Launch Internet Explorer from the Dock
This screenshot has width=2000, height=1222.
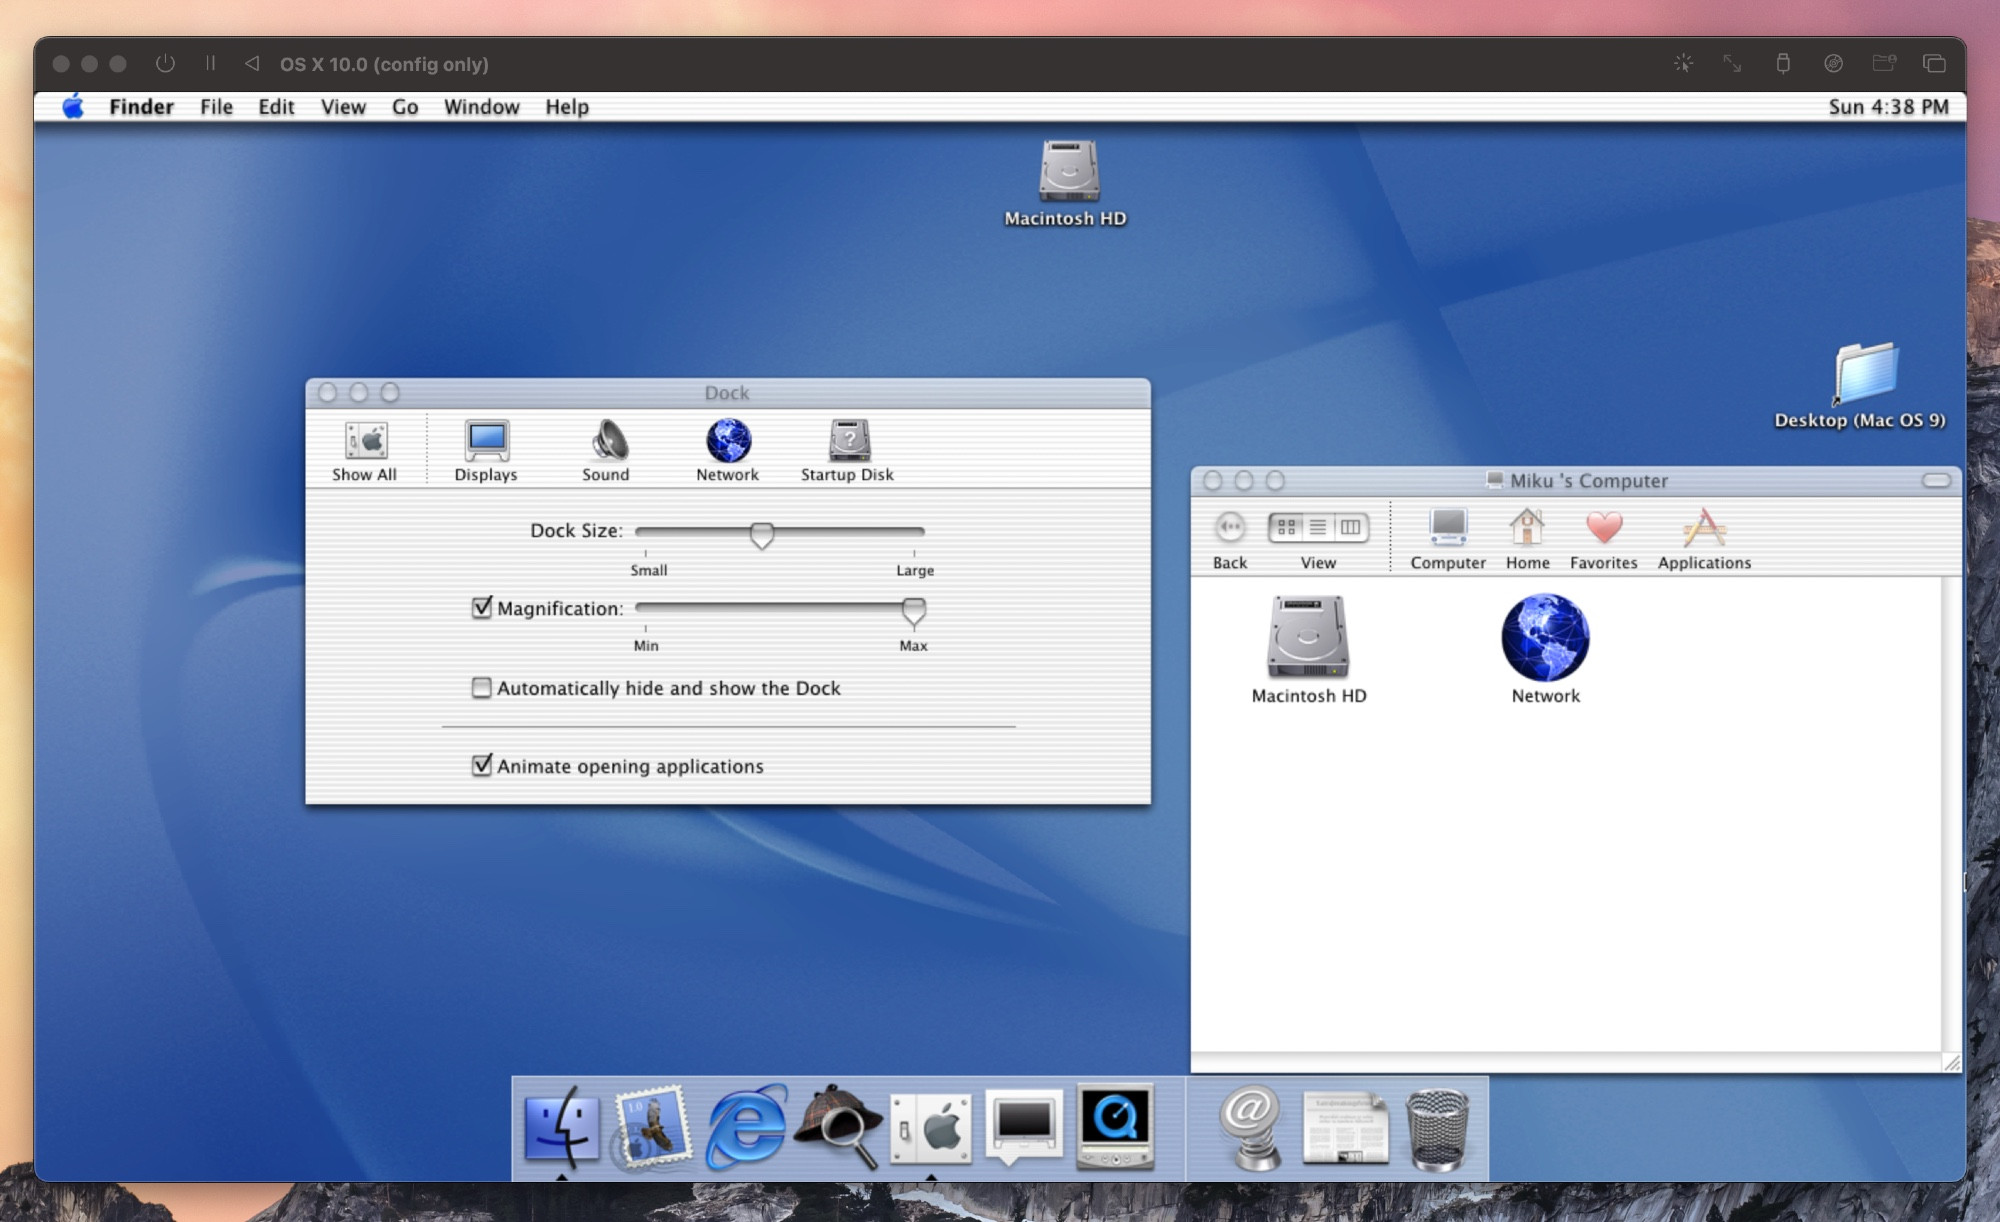(746, 1128)
